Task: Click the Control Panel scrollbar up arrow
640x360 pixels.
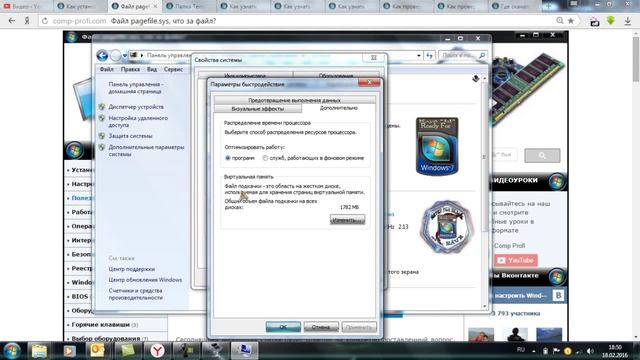Action: click(x=485, y=78)
